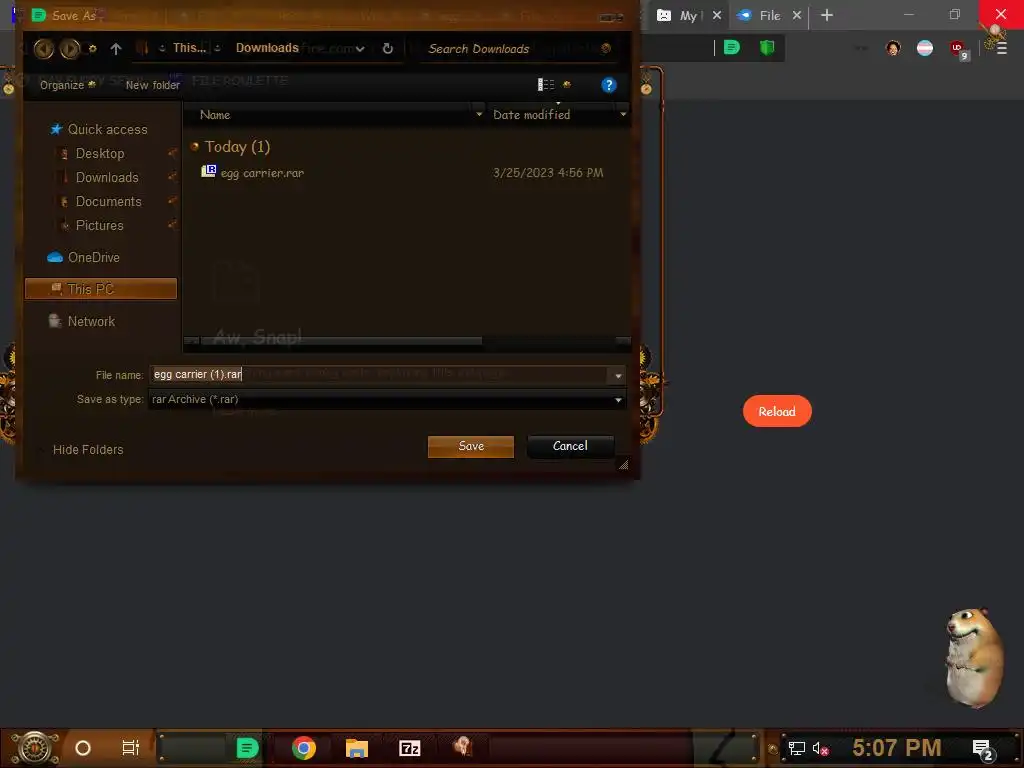
Task: Open Pictures folder in sidebar
Action: coord(99,225)
